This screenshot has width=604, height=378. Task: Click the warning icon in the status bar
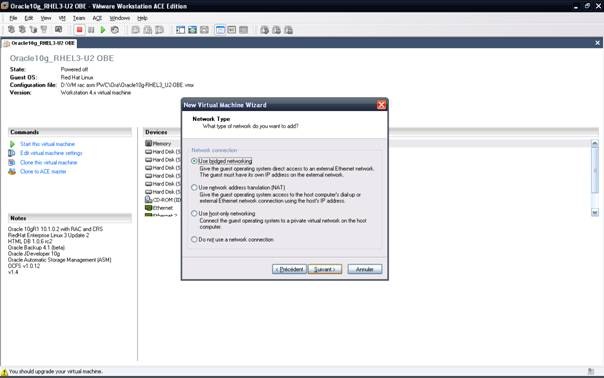[x=4, y=372]
